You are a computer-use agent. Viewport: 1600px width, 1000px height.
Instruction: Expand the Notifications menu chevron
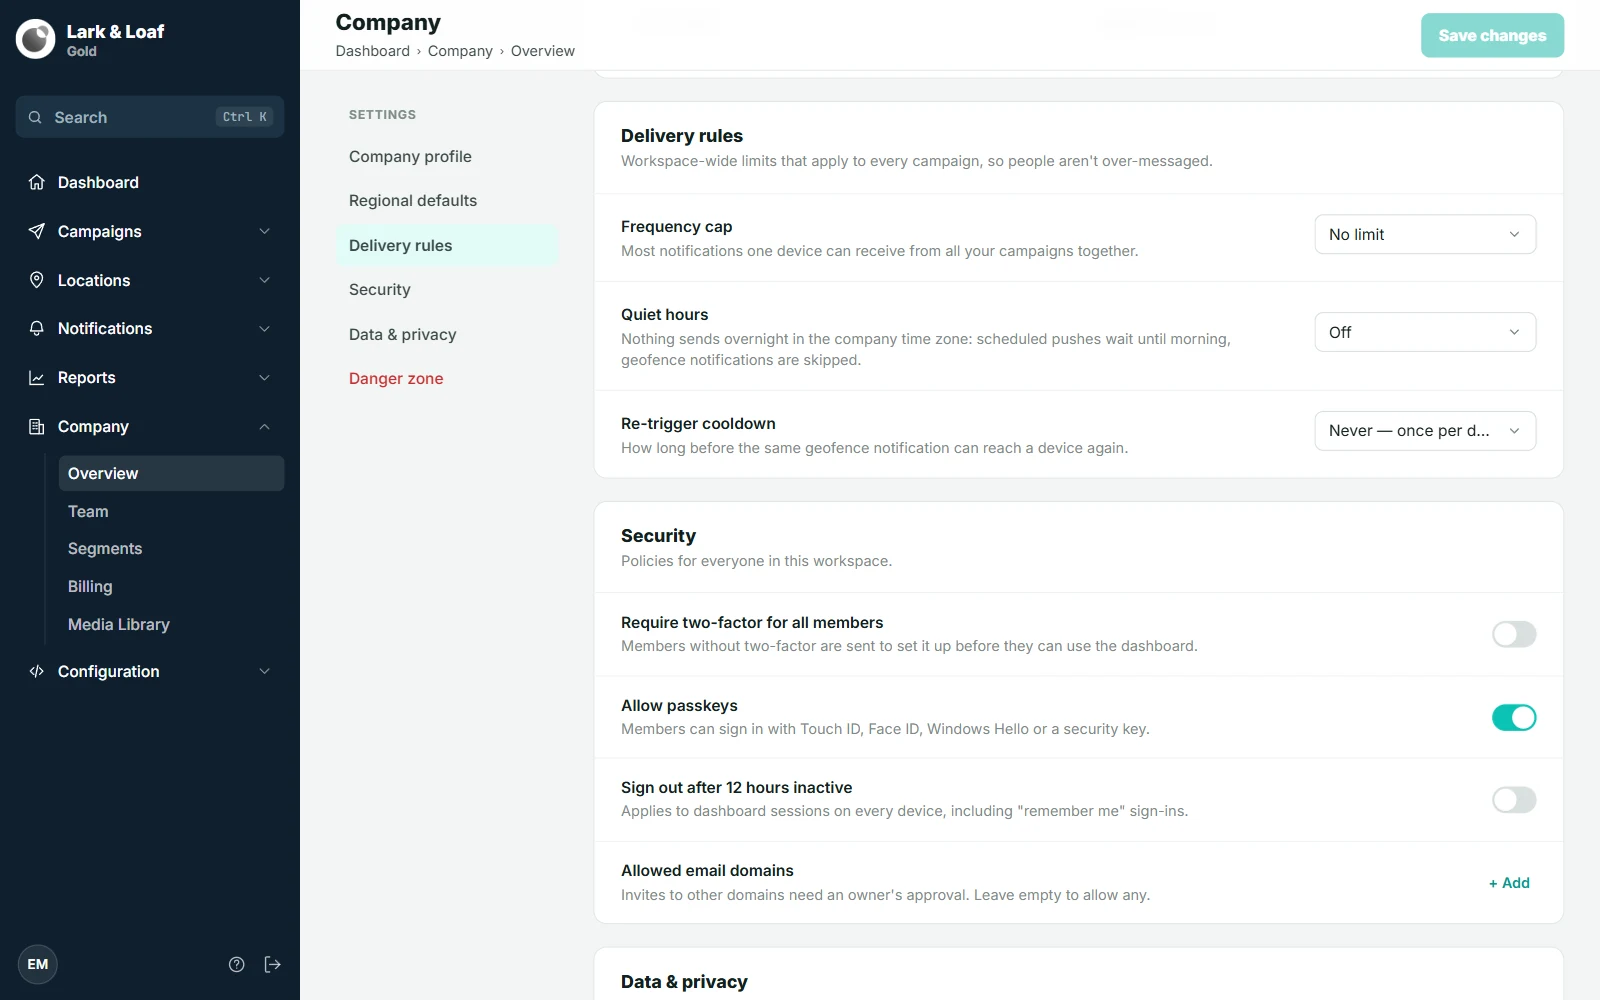265,328
